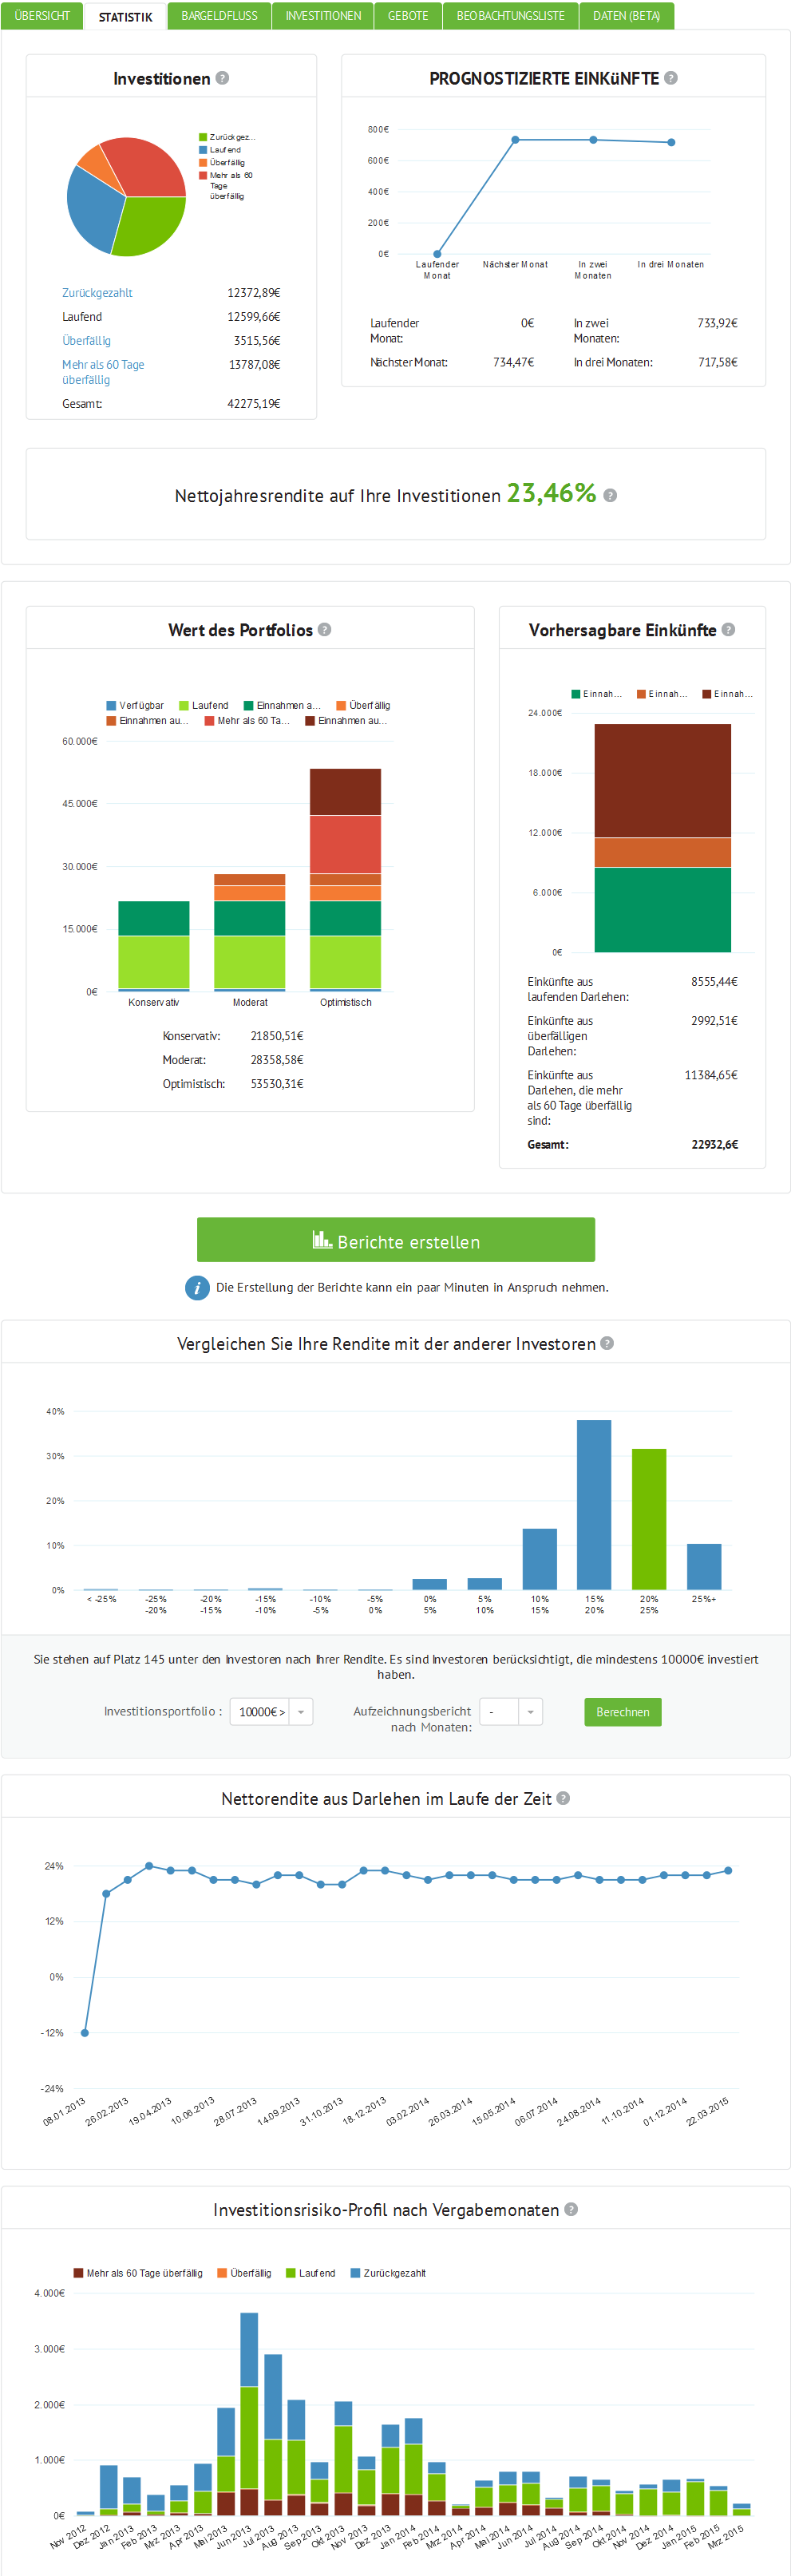Click the Nettojahresrendite value 23,46%
Screen dimensions: 791x2576
click(x=551, y=493)
